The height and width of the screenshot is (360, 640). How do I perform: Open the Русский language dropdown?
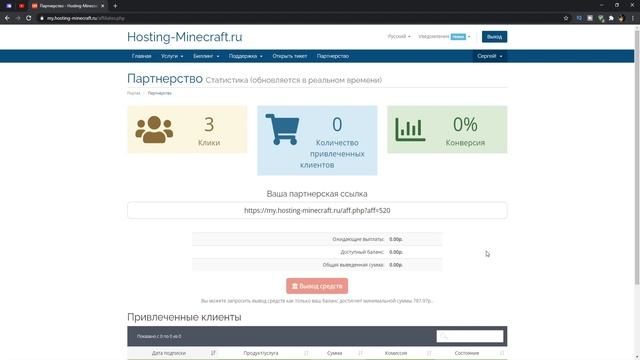pos(399,36)
